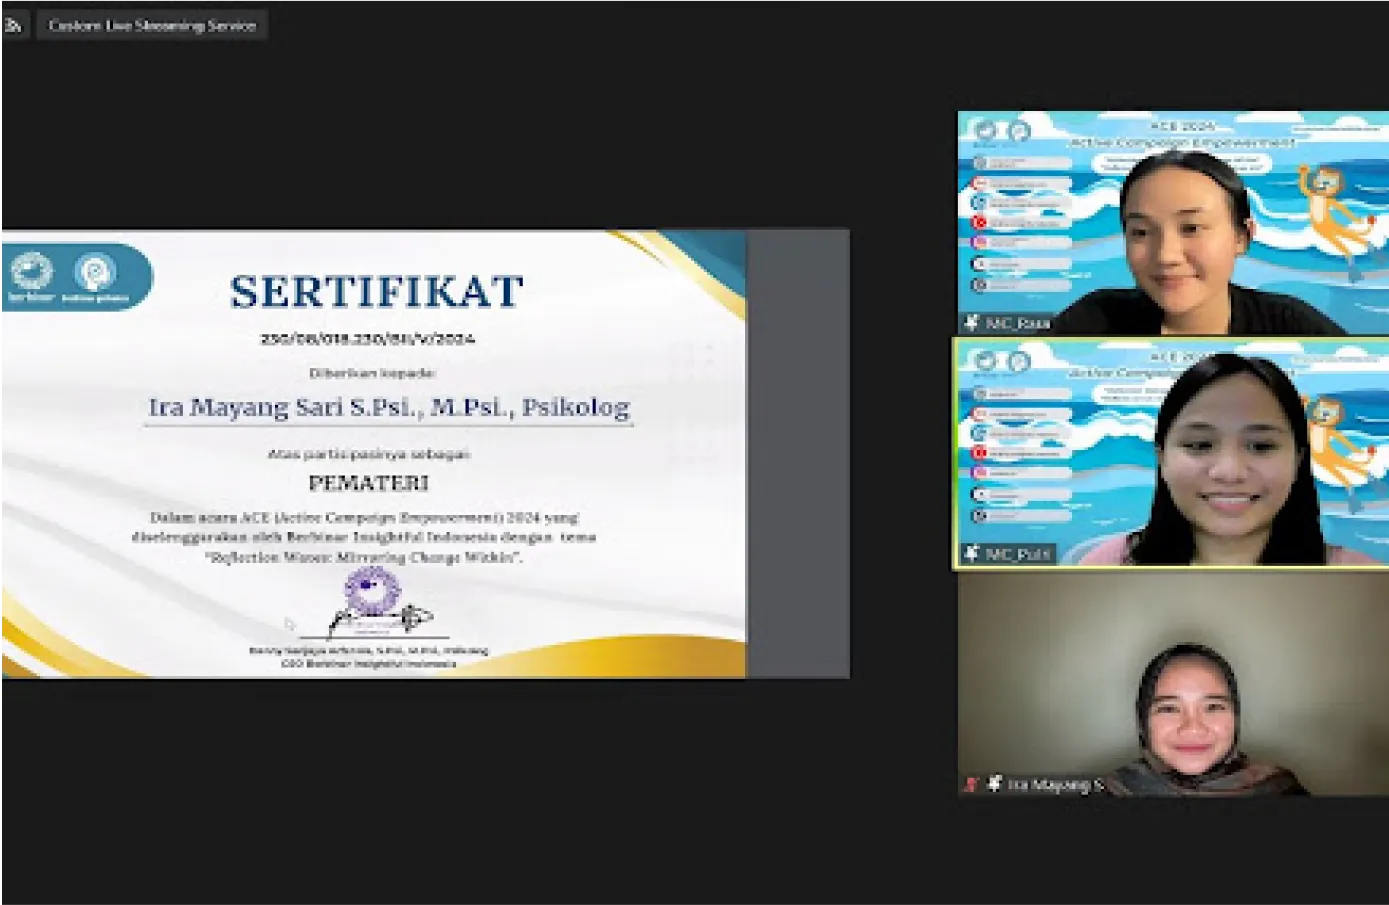Click the CEO signatory name under signature
The image size is (1389, 905).
click(x=368, y=651)
